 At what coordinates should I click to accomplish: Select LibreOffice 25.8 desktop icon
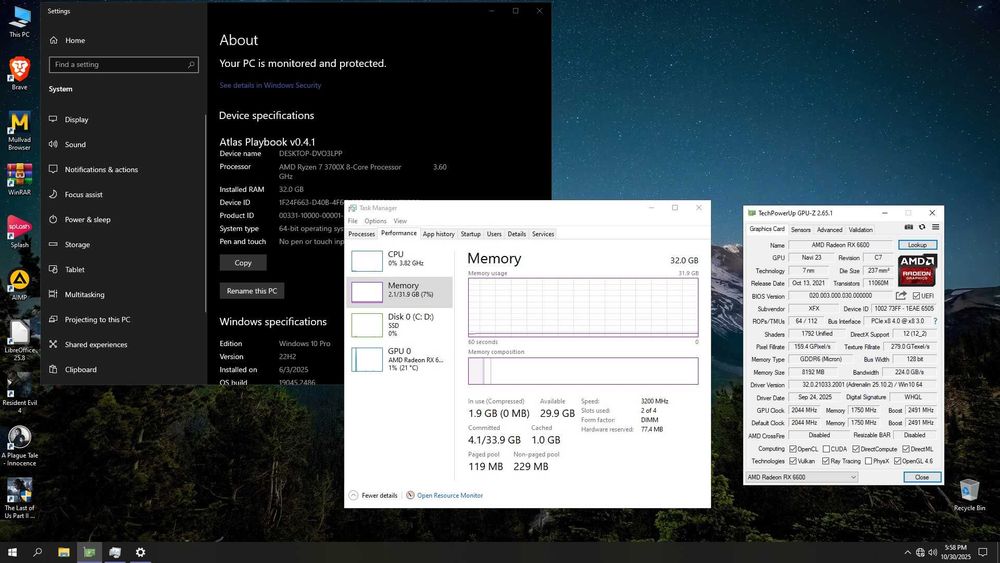tap(19, 340)
